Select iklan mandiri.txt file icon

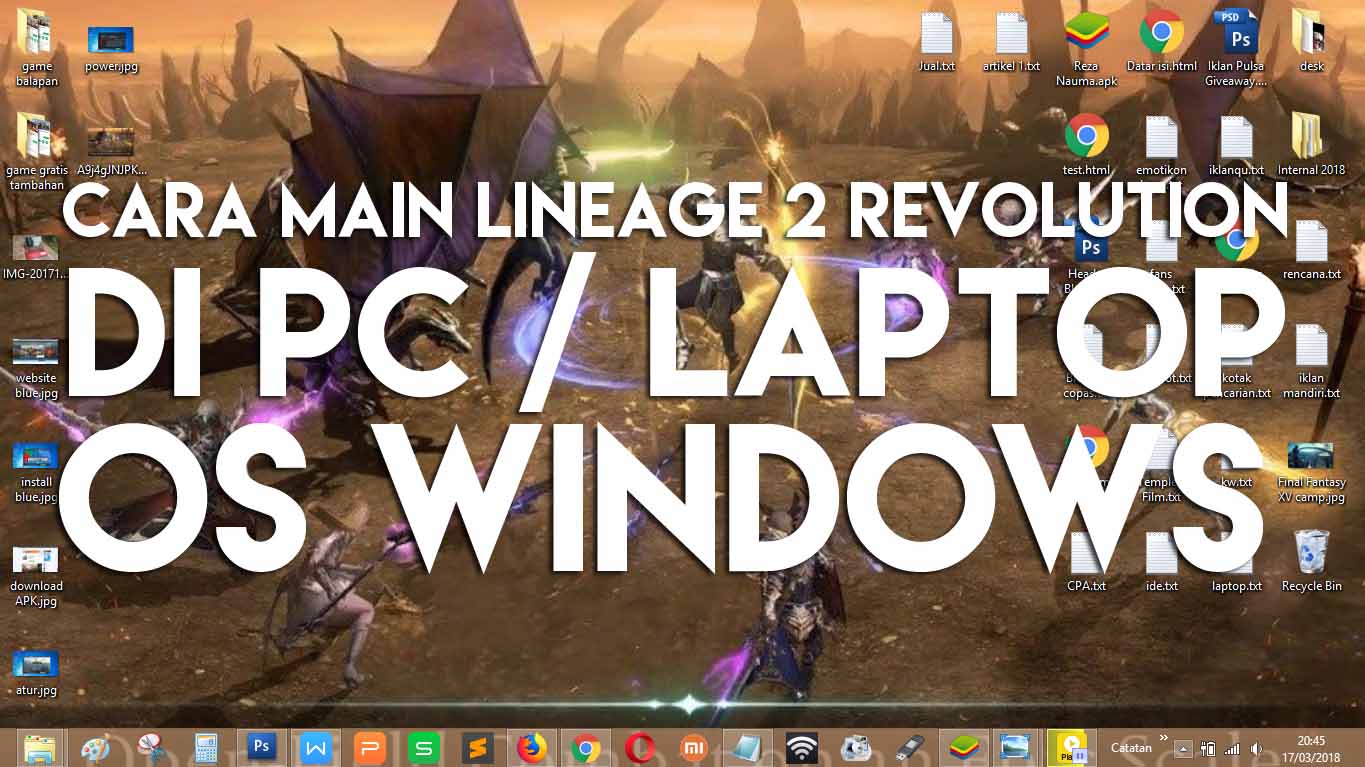tap(1311, 362)
